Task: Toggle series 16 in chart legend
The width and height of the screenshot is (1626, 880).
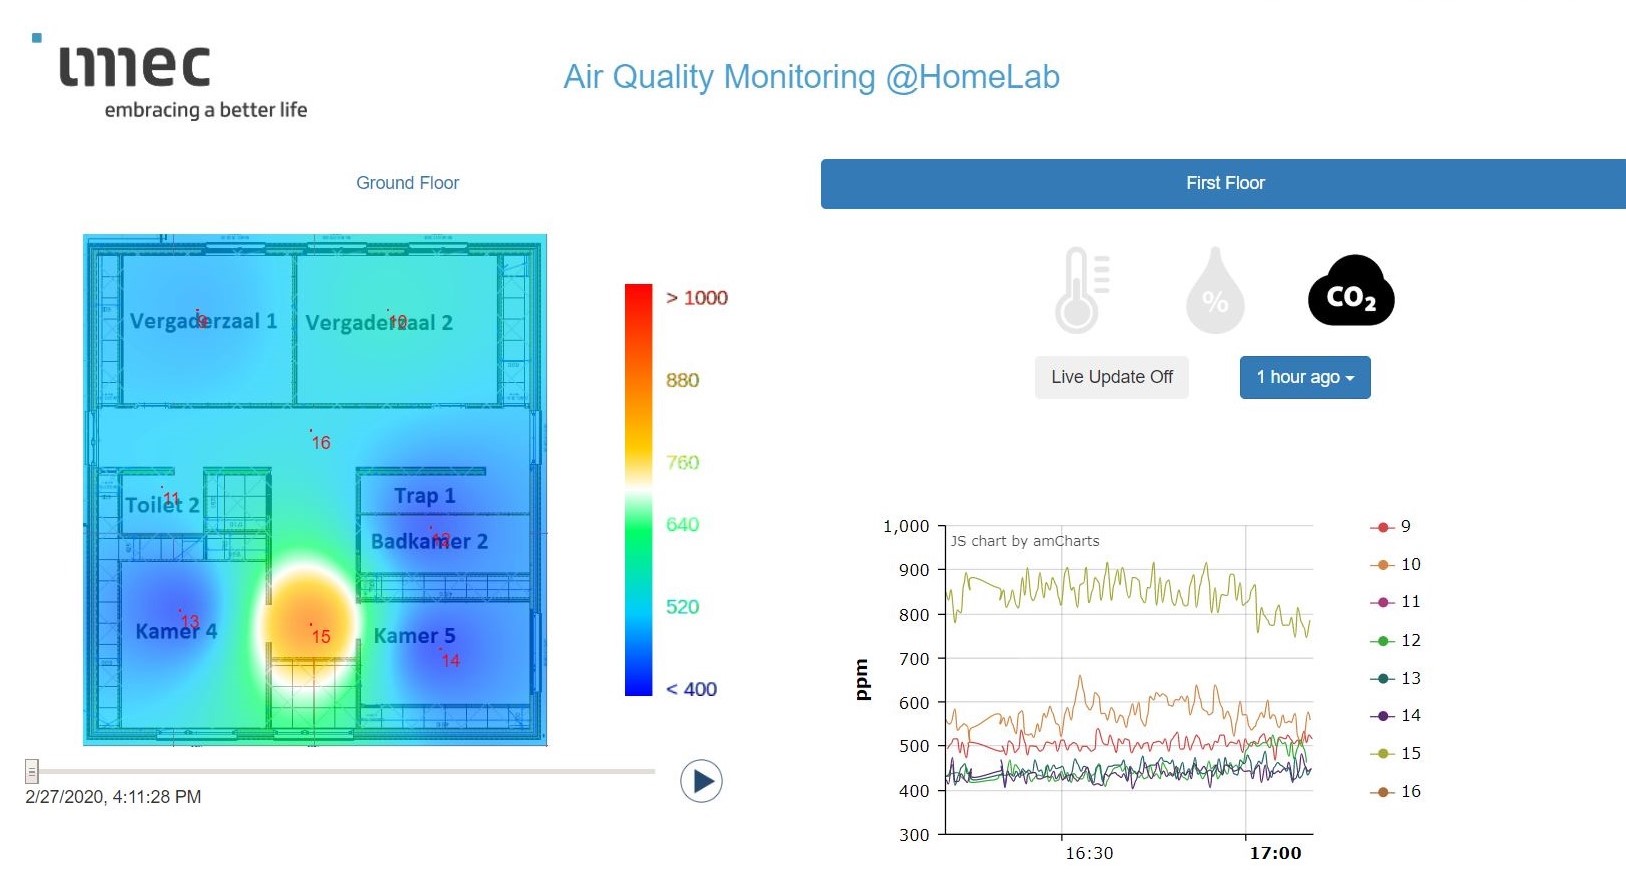Action: [x=1395, y=791]
